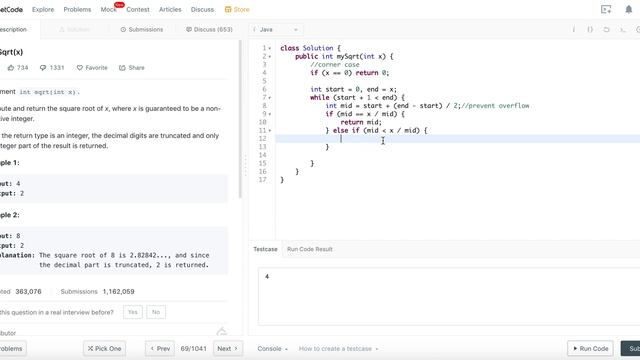The height and width of the screenshot is (360, 640).
Task: Click the '//prevent overflow' comment
Action: [495, 106]
